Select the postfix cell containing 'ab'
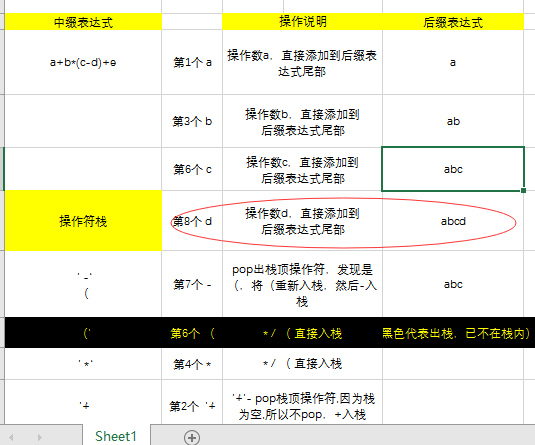535x445 pixels. [453, 121]
